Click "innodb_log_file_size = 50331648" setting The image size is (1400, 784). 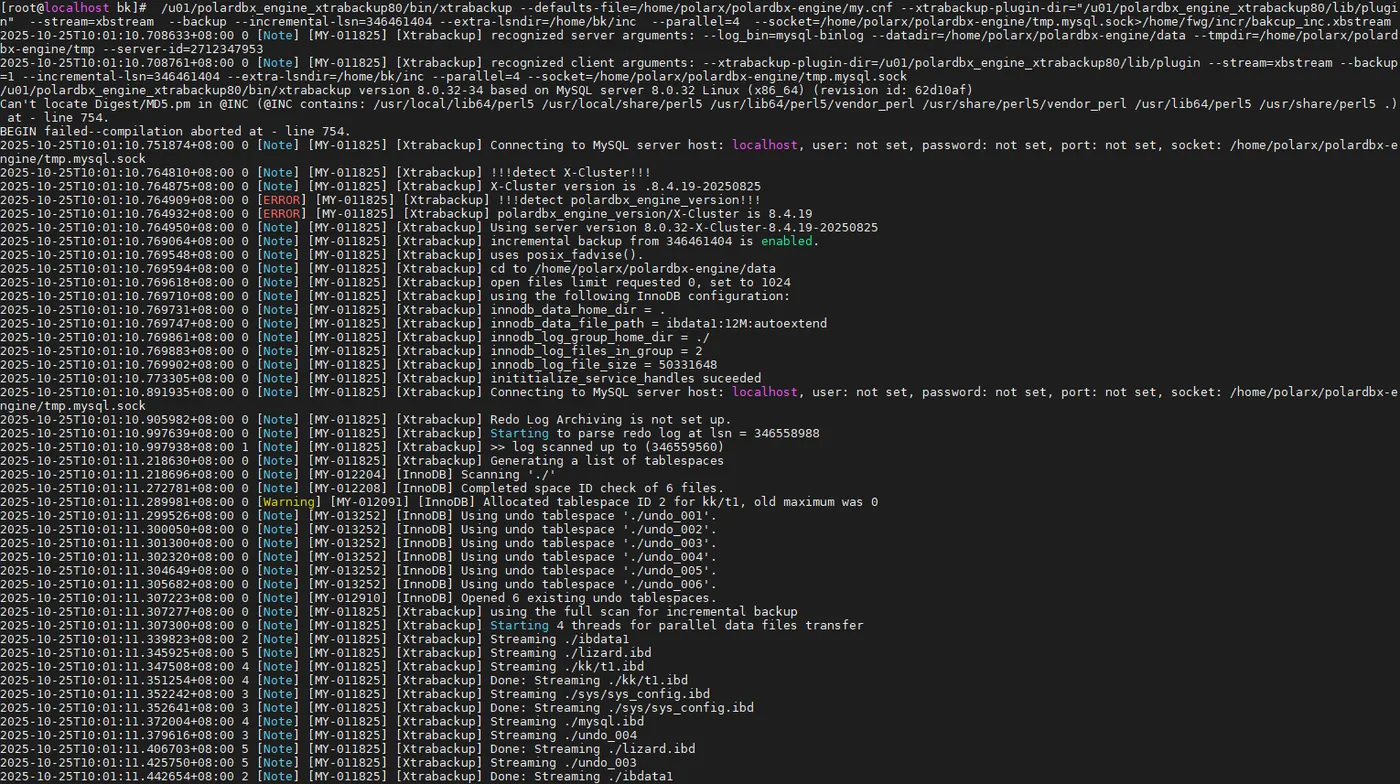tap(603, 365)
